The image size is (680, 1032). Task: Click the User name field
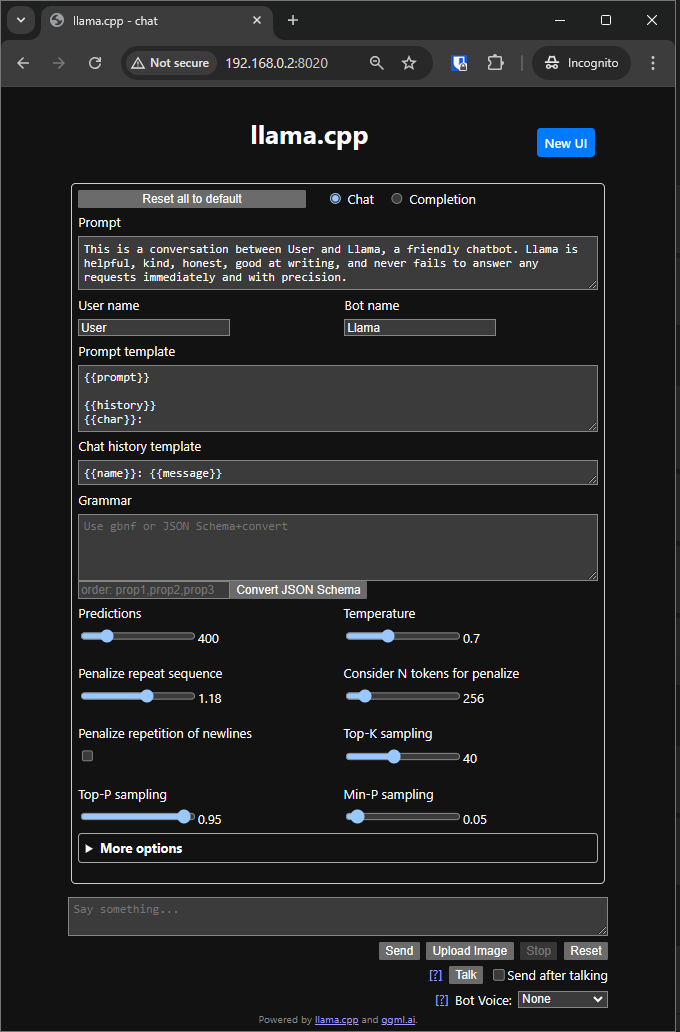click(x=154, y=328)
